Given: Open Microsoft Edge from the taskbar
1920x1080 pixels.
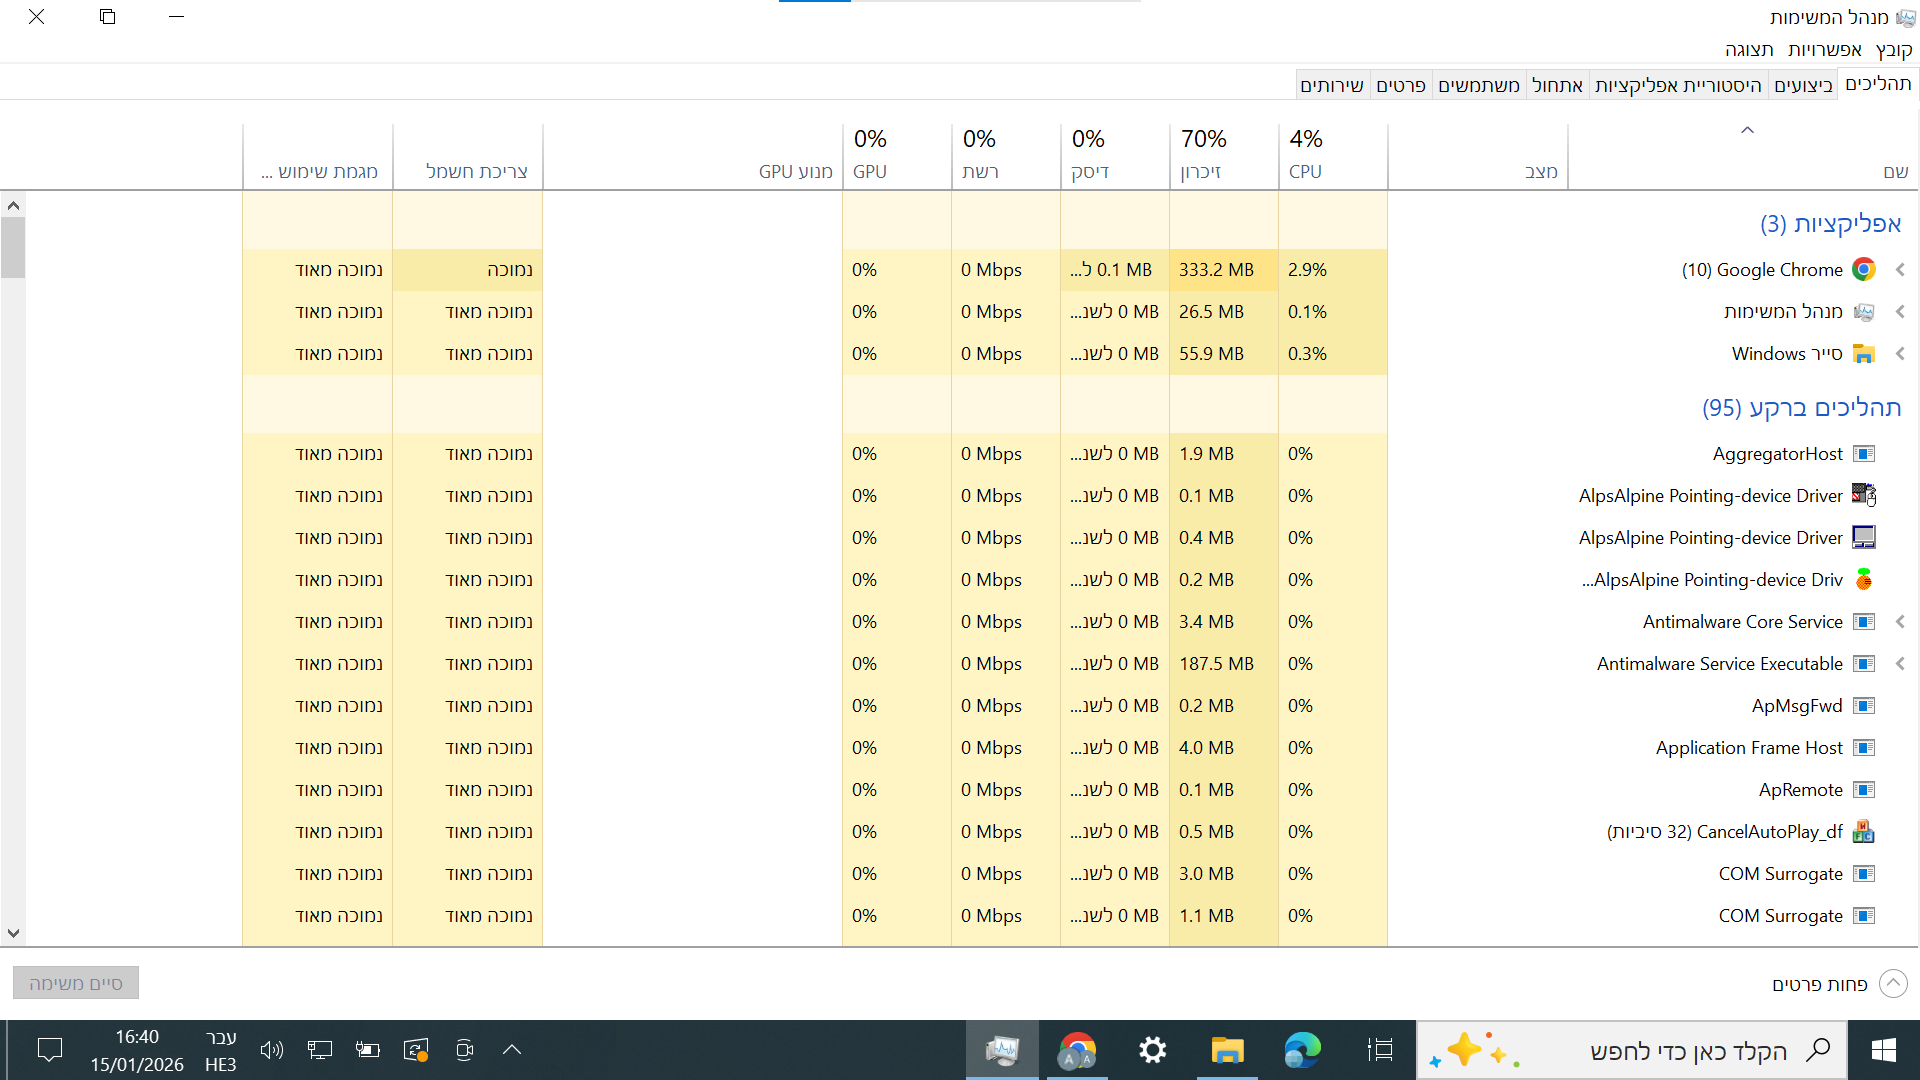Looking at the screenshot, I should click(x=1302, y=1050).
